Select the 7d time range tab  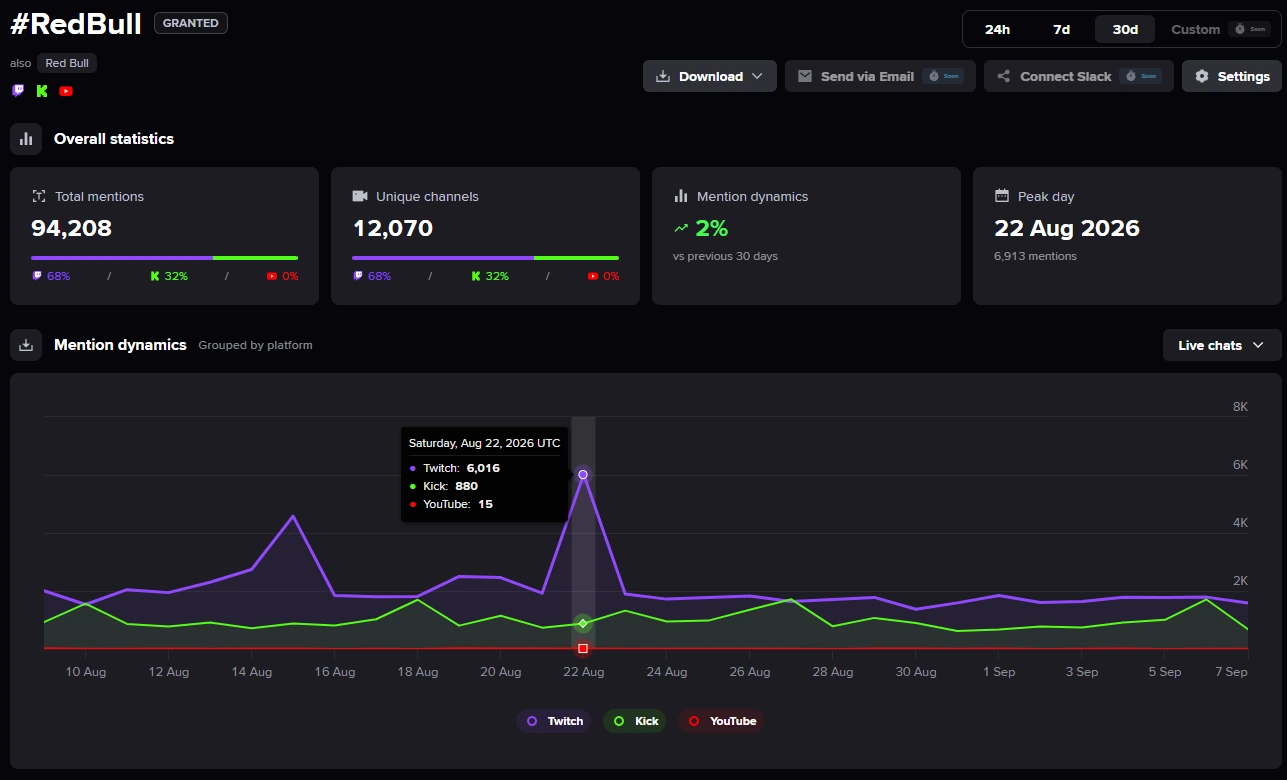tap(1061, 29)
